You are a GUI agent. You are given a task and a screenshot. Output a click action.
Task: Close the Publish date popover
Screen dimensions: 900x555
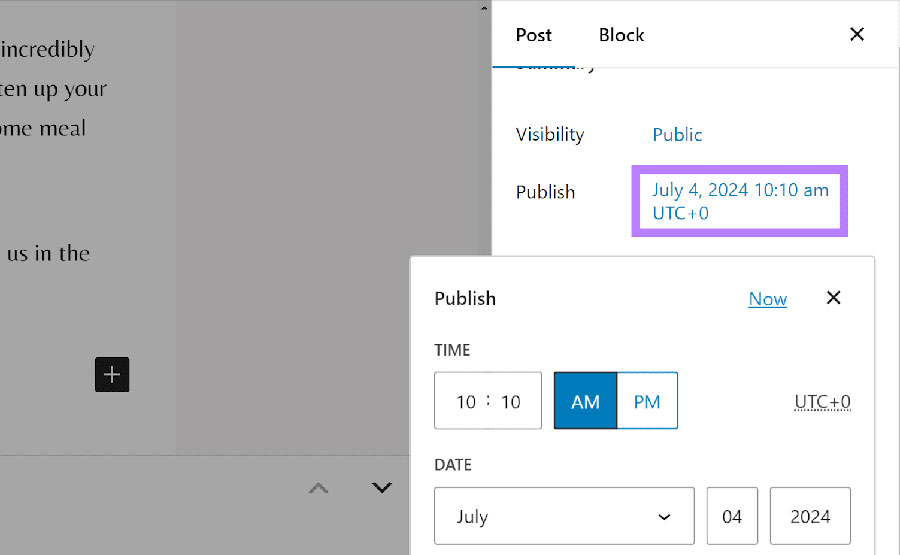tap(834, 298)
